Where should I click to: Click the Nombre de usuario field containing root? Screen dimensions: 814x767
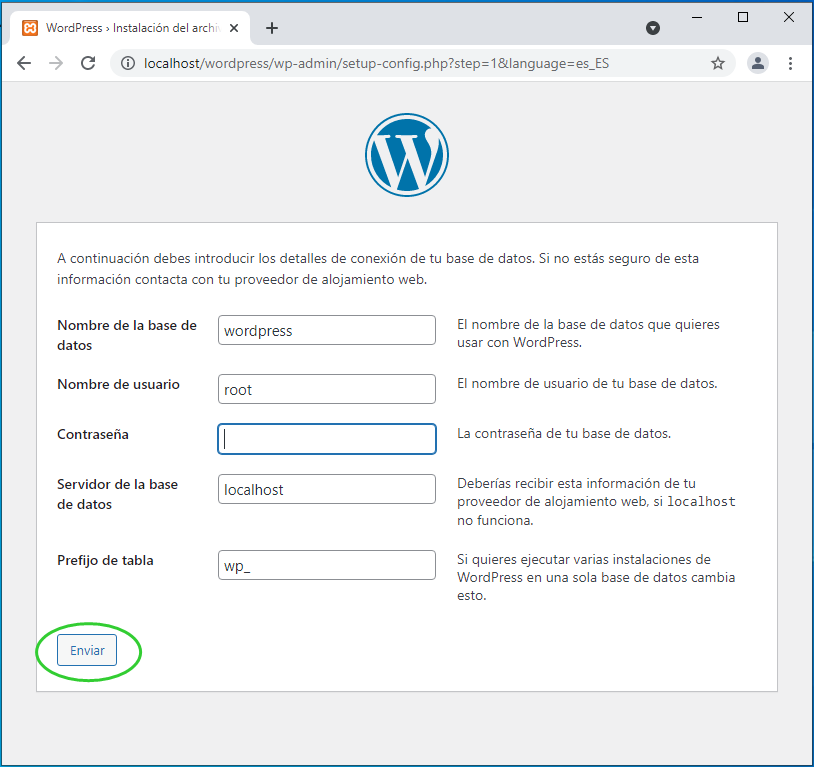pyautogui.click(x=327, y=389)
